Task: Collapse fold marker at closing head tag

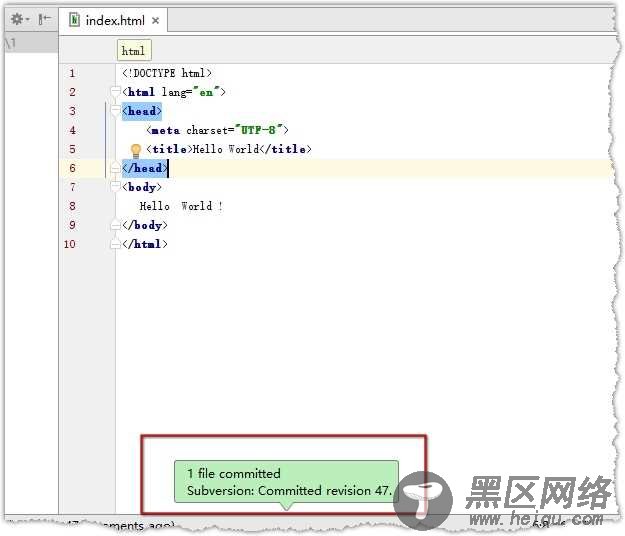Action: click(115, 168)
